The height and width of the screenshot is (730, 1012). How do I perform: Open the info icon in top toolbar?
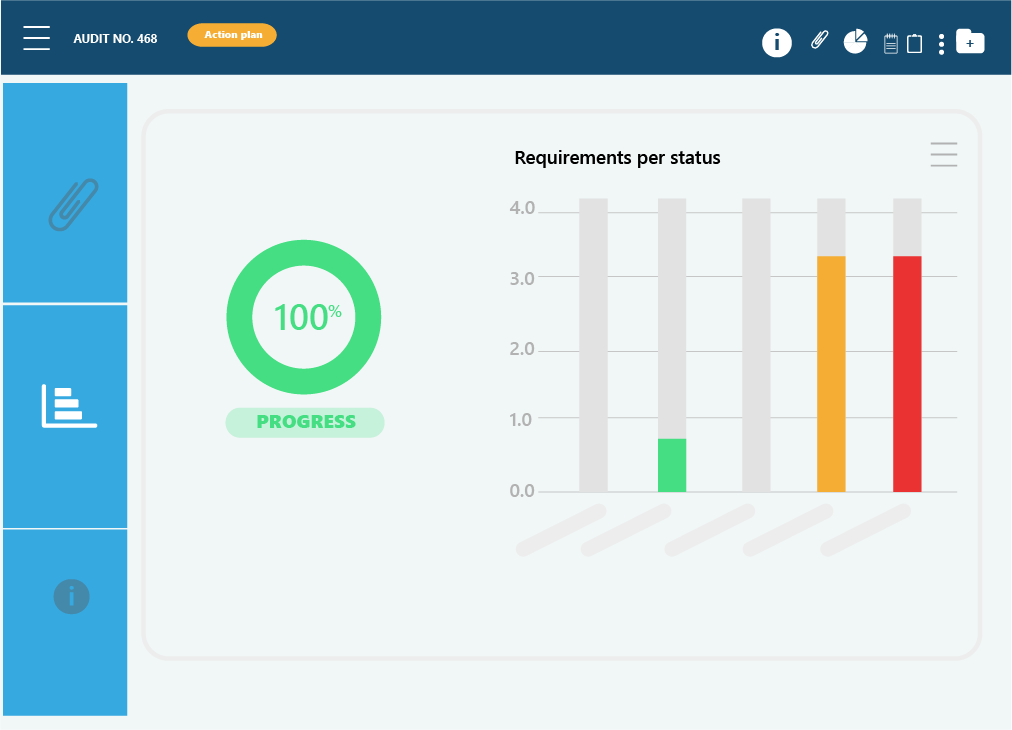coord(777,42)
